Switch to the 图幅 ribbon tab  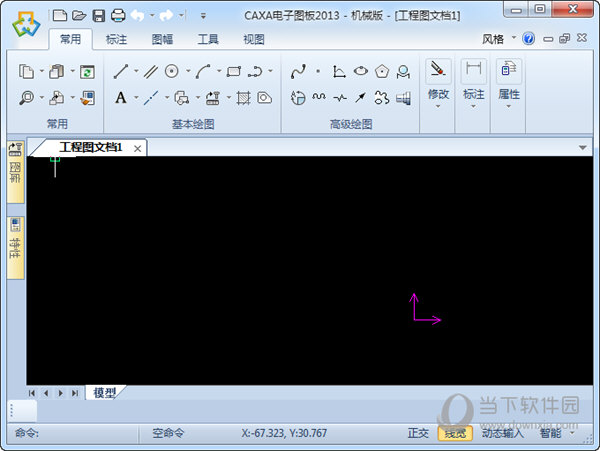[x=162, y=39]
